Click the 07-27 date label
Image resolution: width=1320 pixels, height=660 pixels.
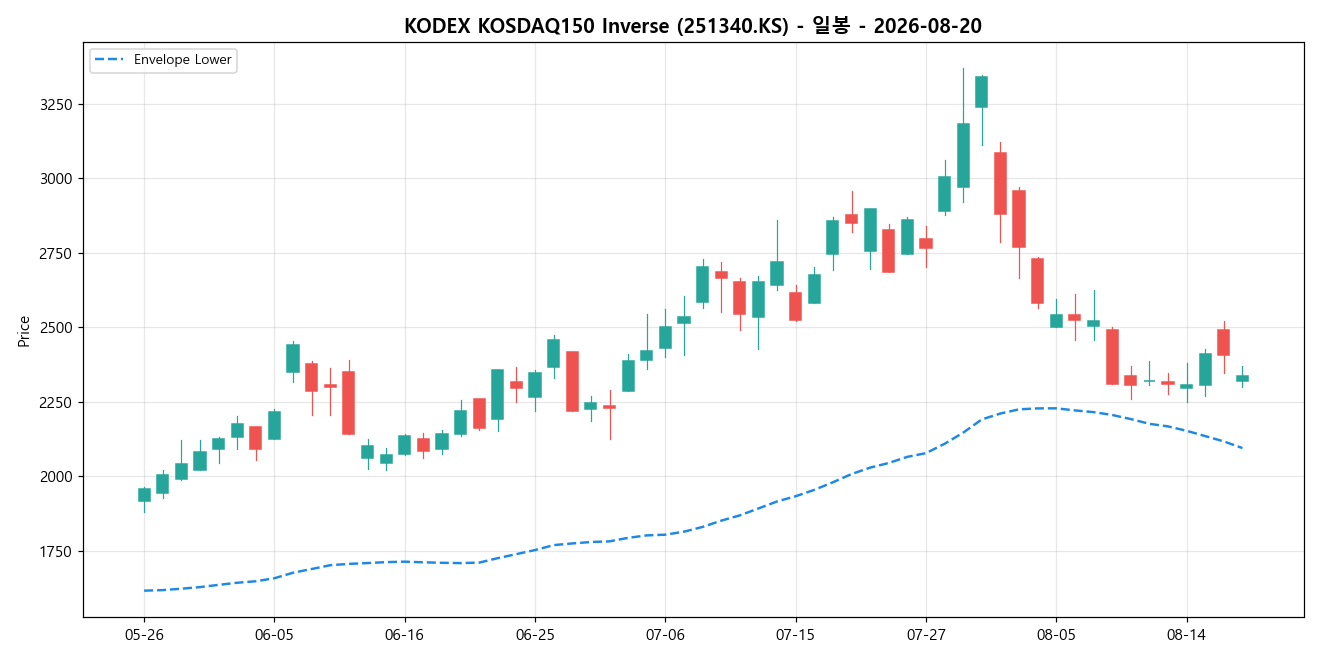[x=926, y=634]
